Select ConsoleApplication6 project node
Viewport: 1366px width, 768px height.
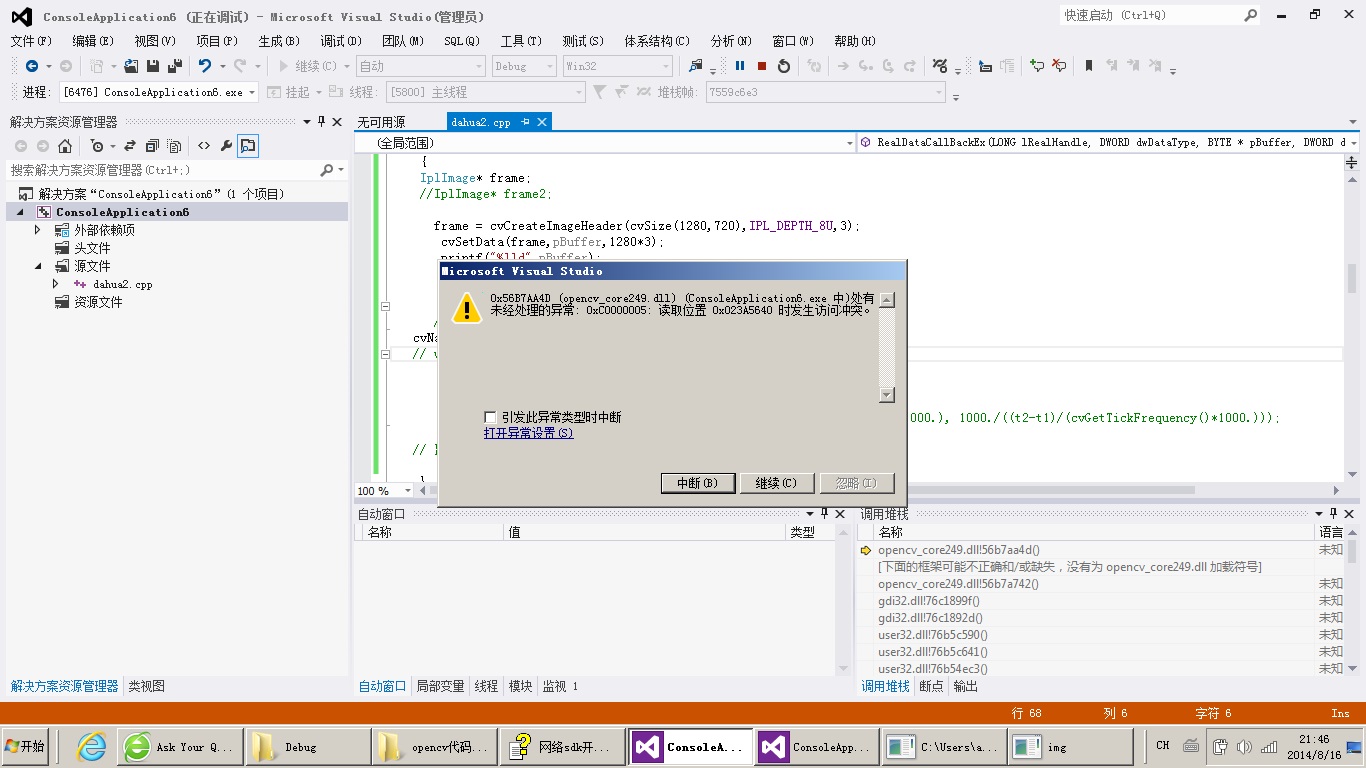point(122,212)
